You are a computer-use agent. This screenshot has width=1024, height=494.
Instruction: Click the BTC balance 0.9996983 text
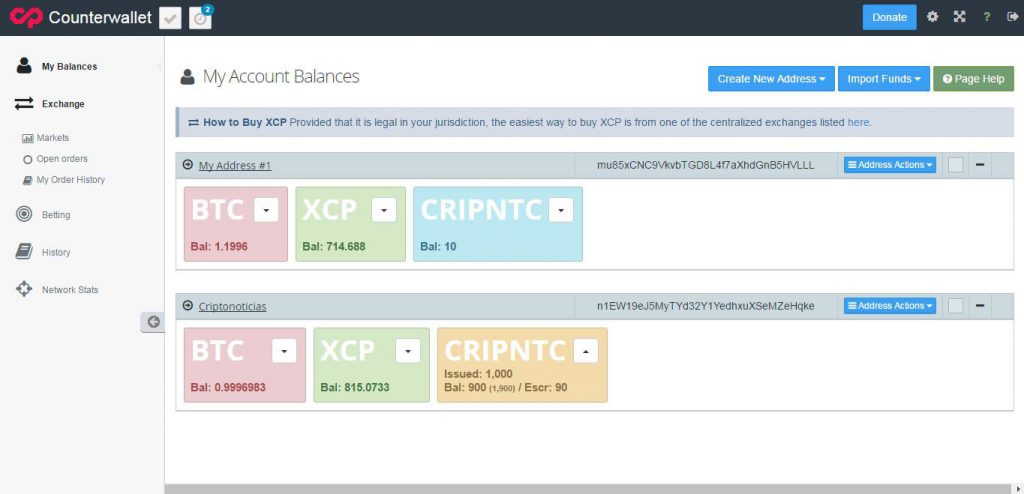click(x=229, y=387)
